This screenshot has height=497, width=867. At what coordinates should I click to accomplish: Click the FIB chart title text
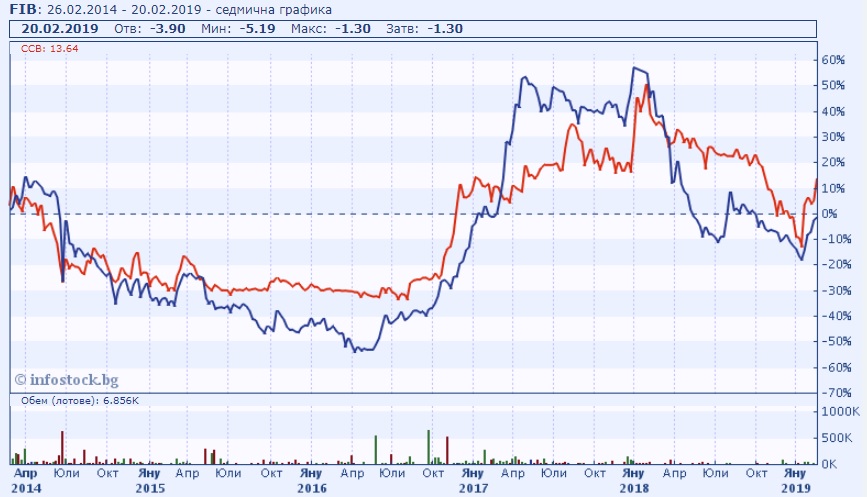click(171, 9)
